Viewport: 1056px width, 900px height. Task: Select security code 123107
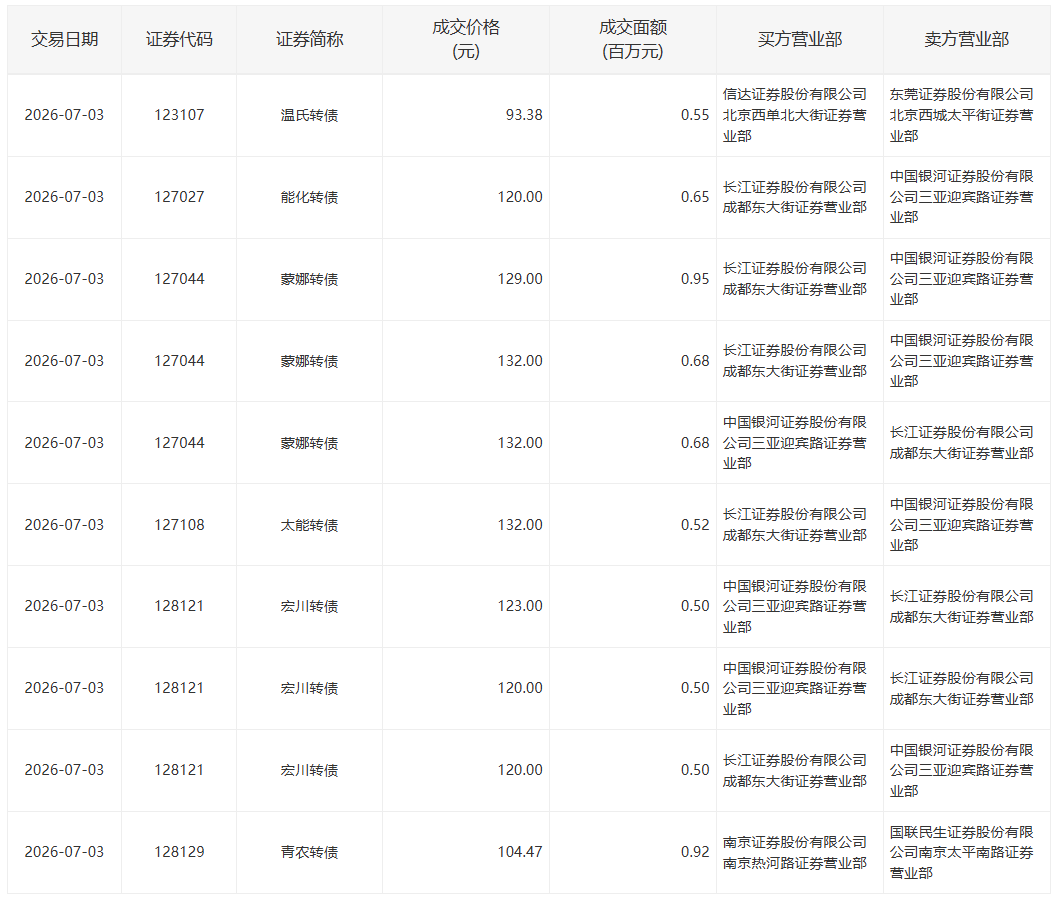pos(179,115)
